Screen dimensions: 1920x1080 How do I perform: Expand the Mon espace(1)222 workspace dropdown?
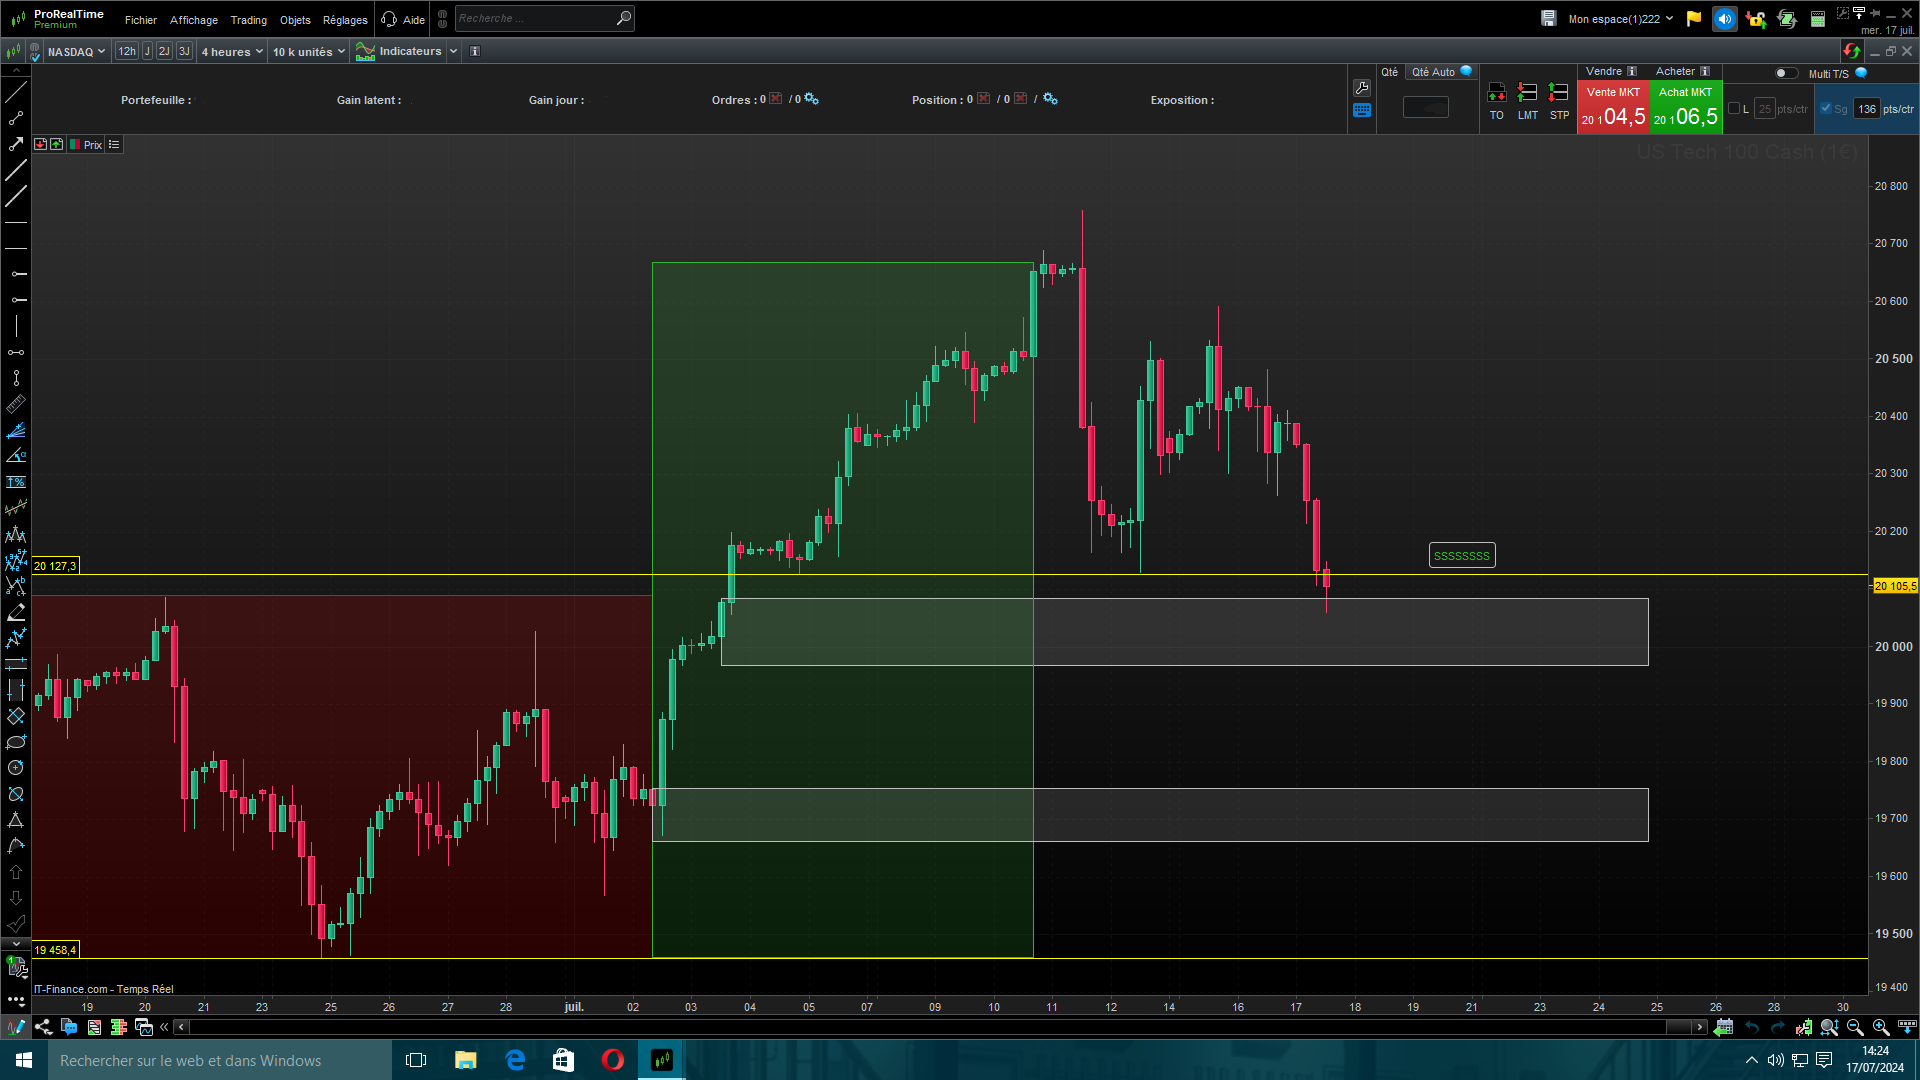tap(1620, 19)
